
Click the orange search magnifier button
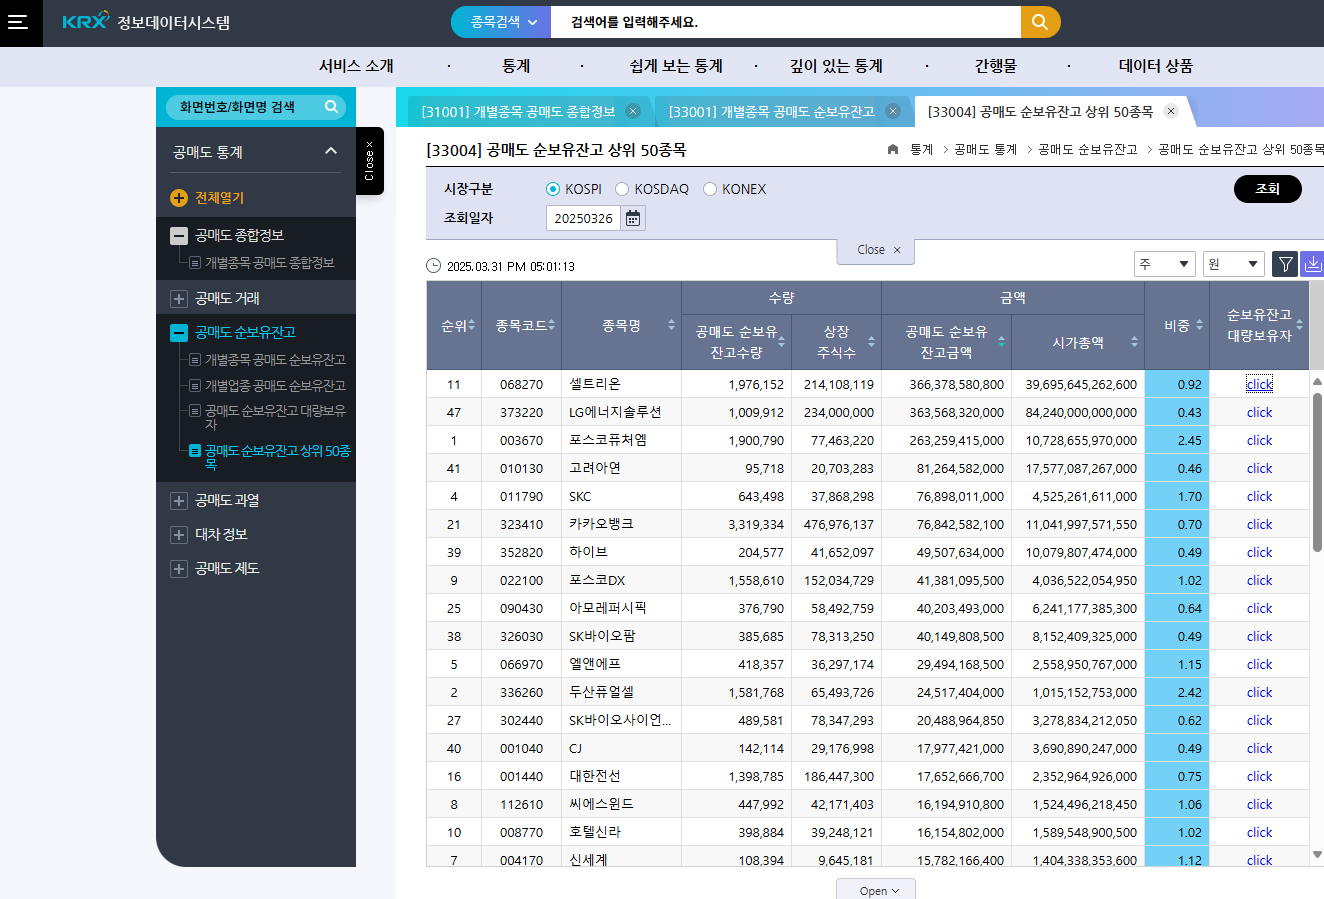1040,22
